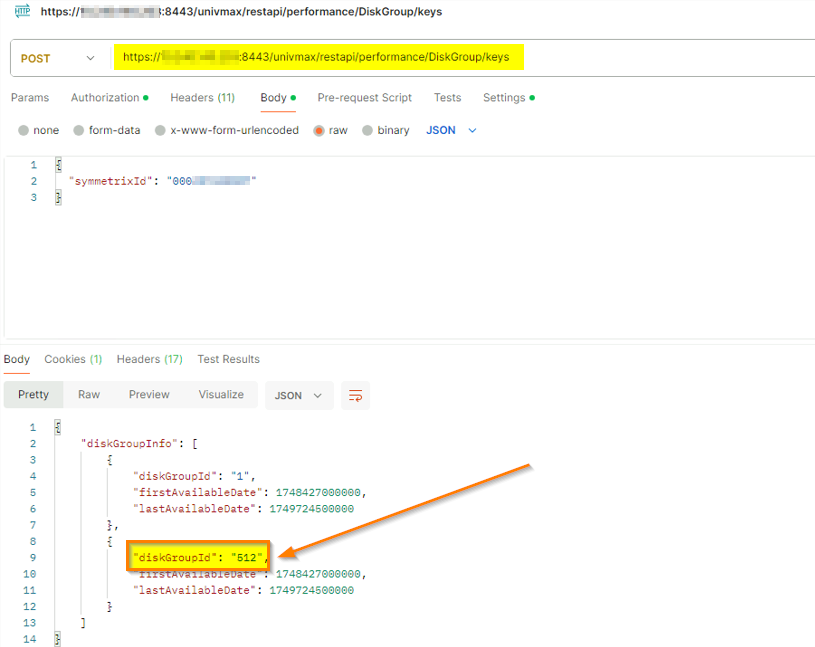This screenshot has height=647, width=815.
Task: Open the Test Results tab
Action: point(228,359)
